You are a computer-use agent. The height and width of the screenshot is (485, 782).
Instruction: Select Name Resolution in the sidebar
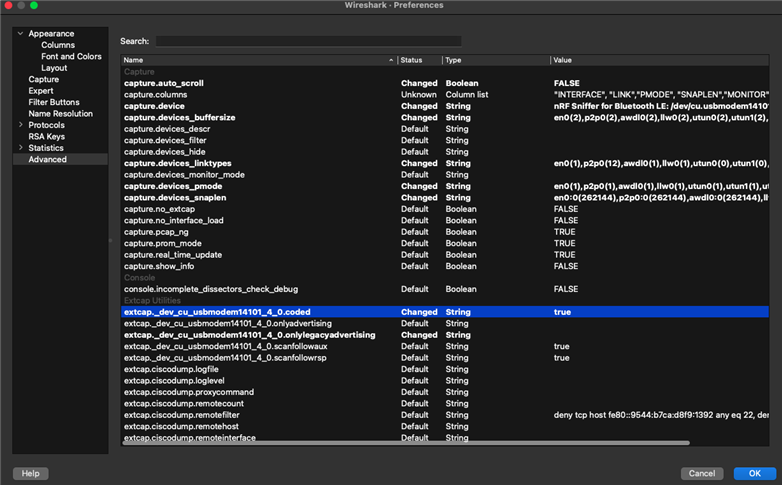(60, 114)
